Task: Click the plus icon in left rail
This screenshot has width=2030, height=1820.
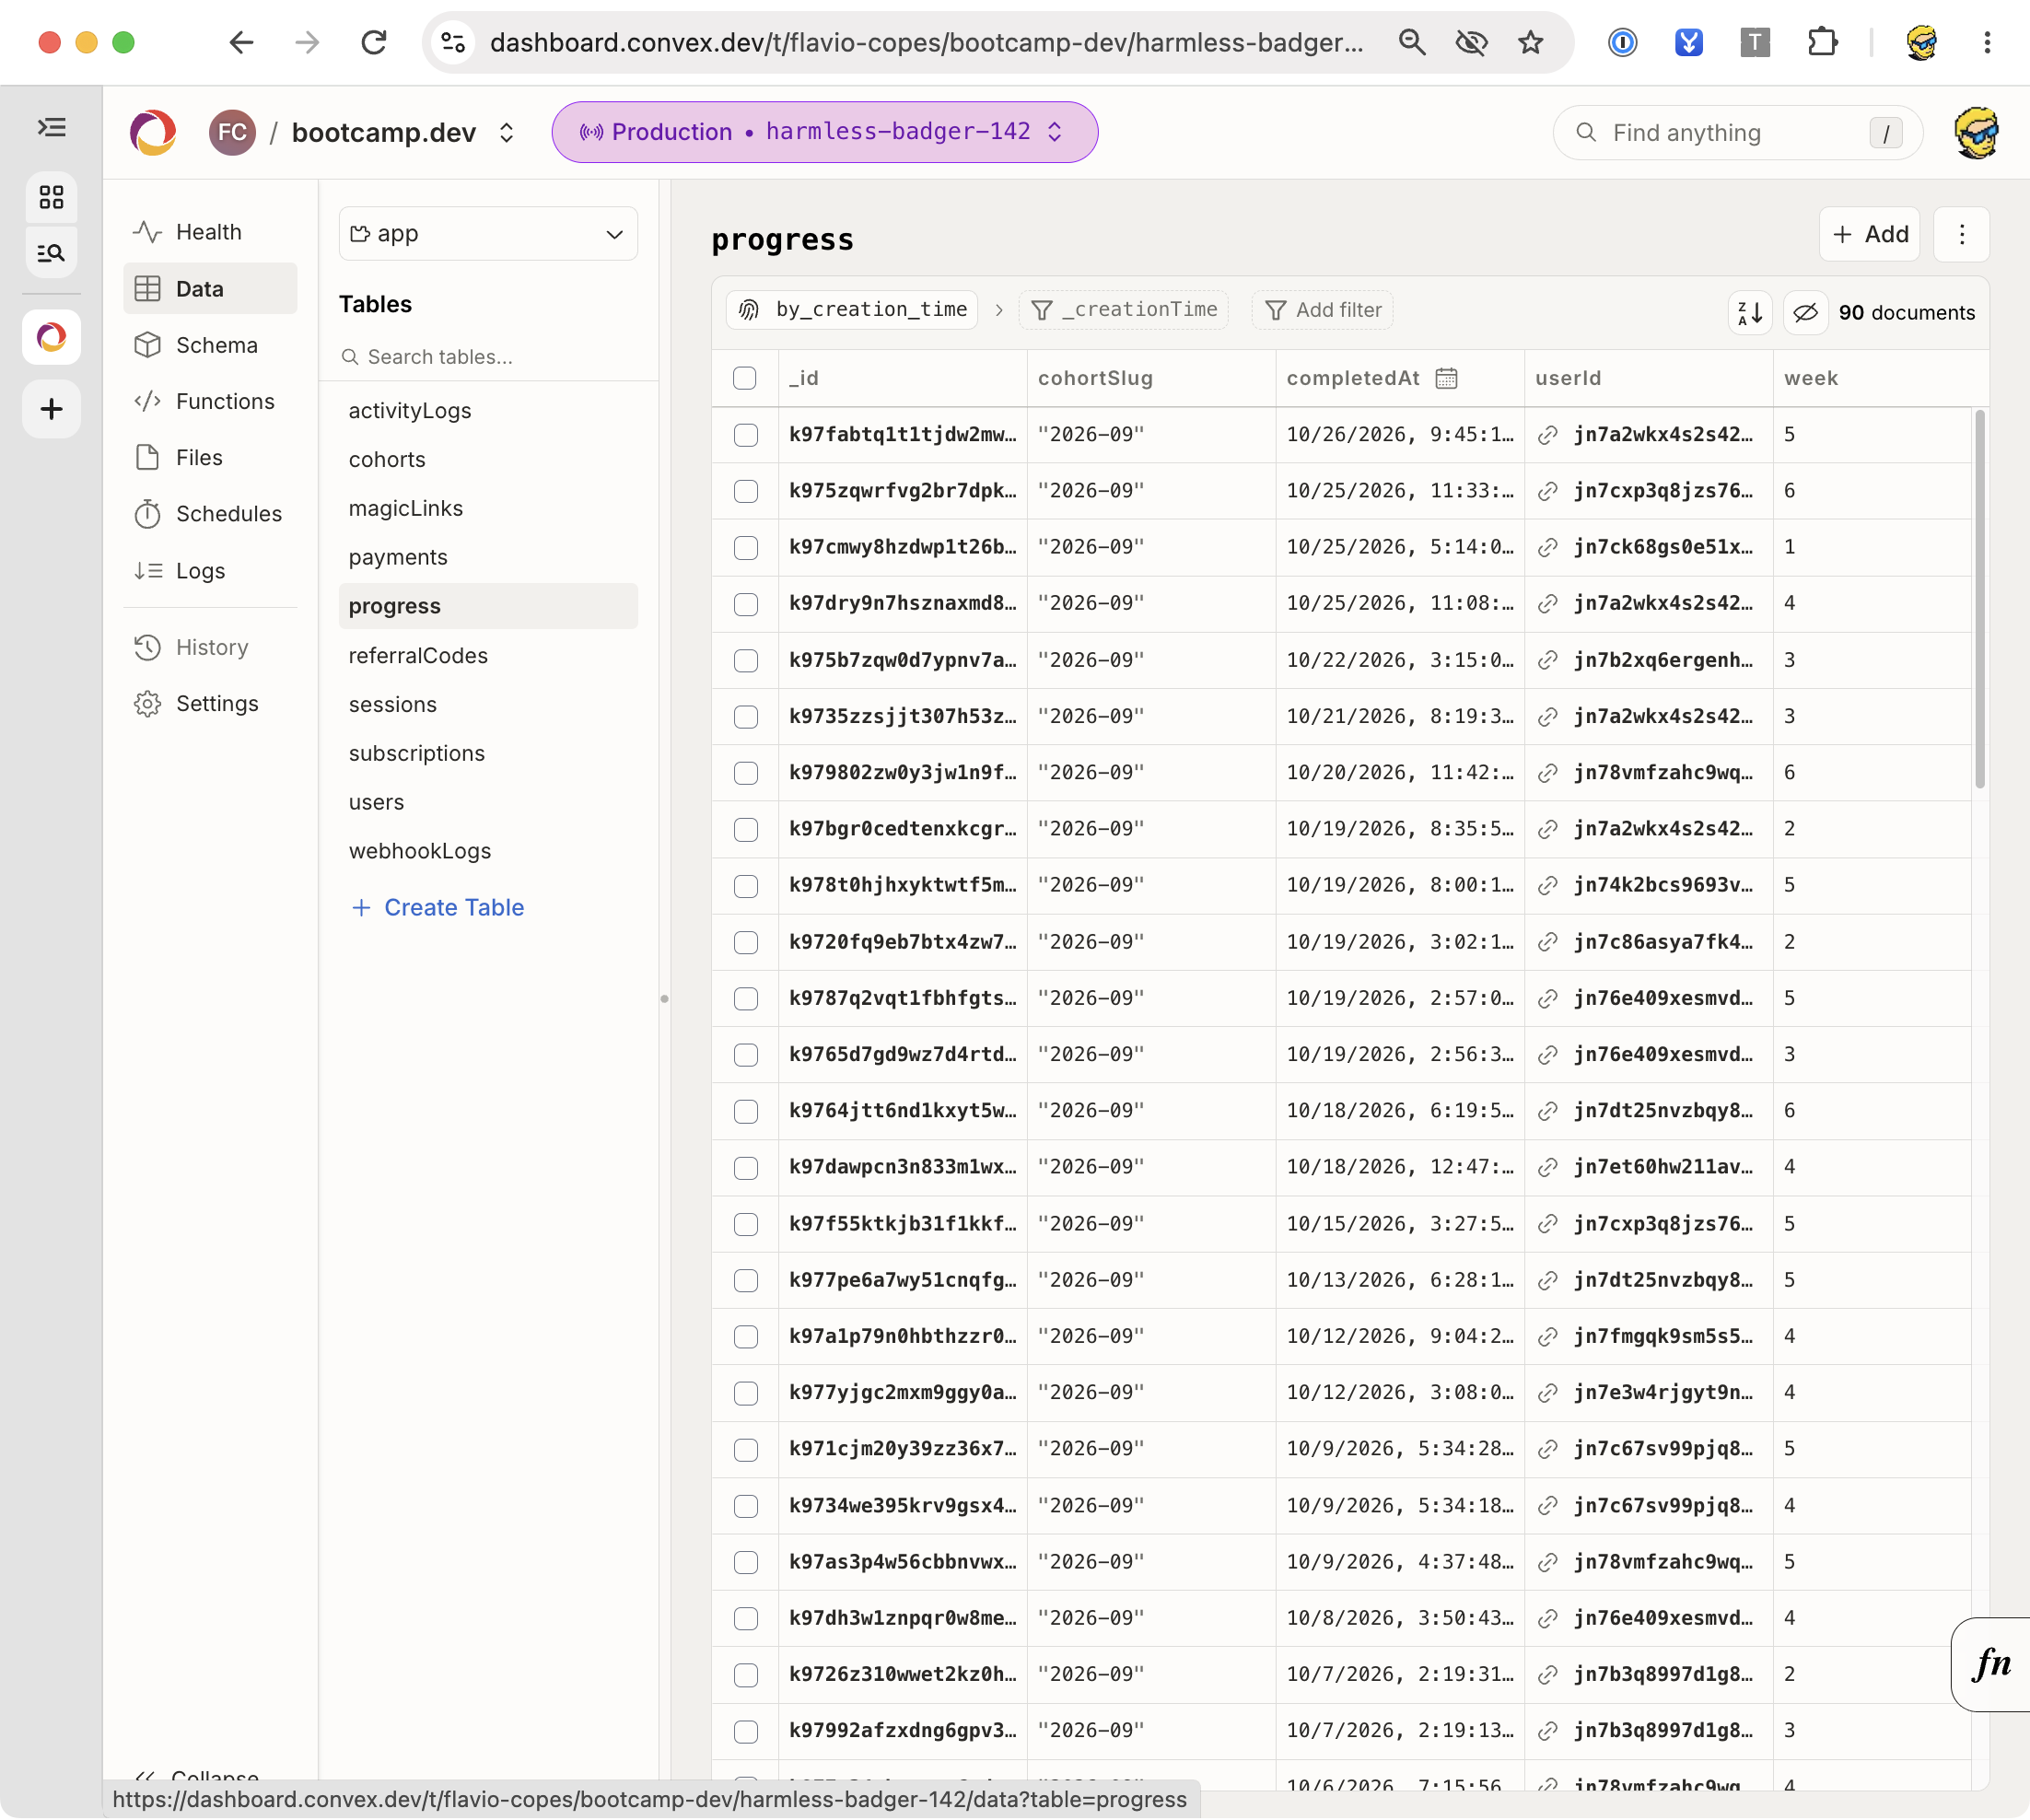Action: coord(51,408)
